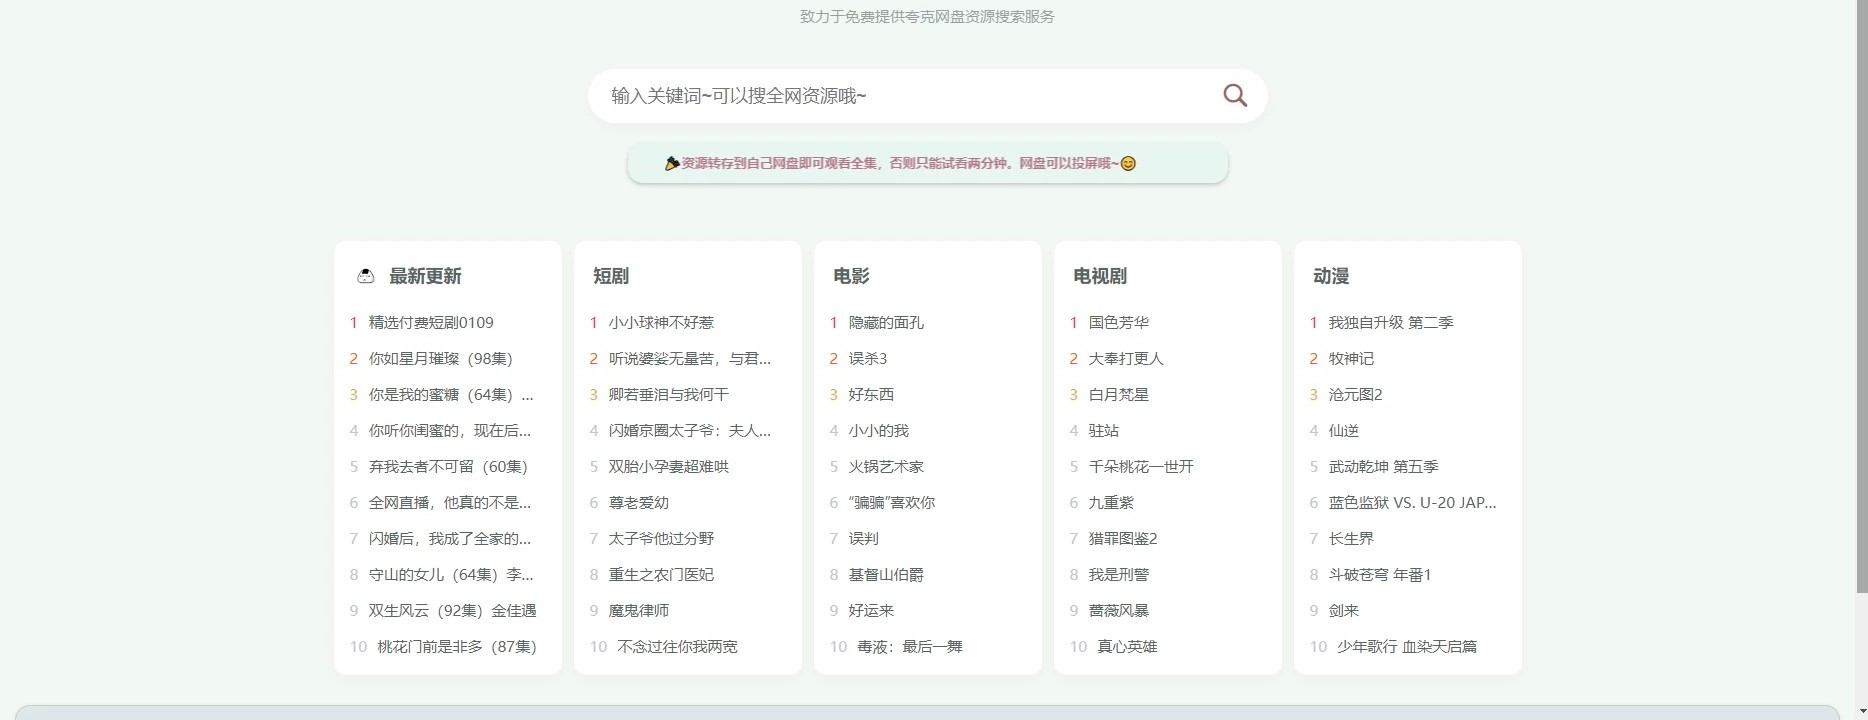Select the movie "骗骗"喜欢你
Viewport: 1868px width, 720px height.
[892, 503]
